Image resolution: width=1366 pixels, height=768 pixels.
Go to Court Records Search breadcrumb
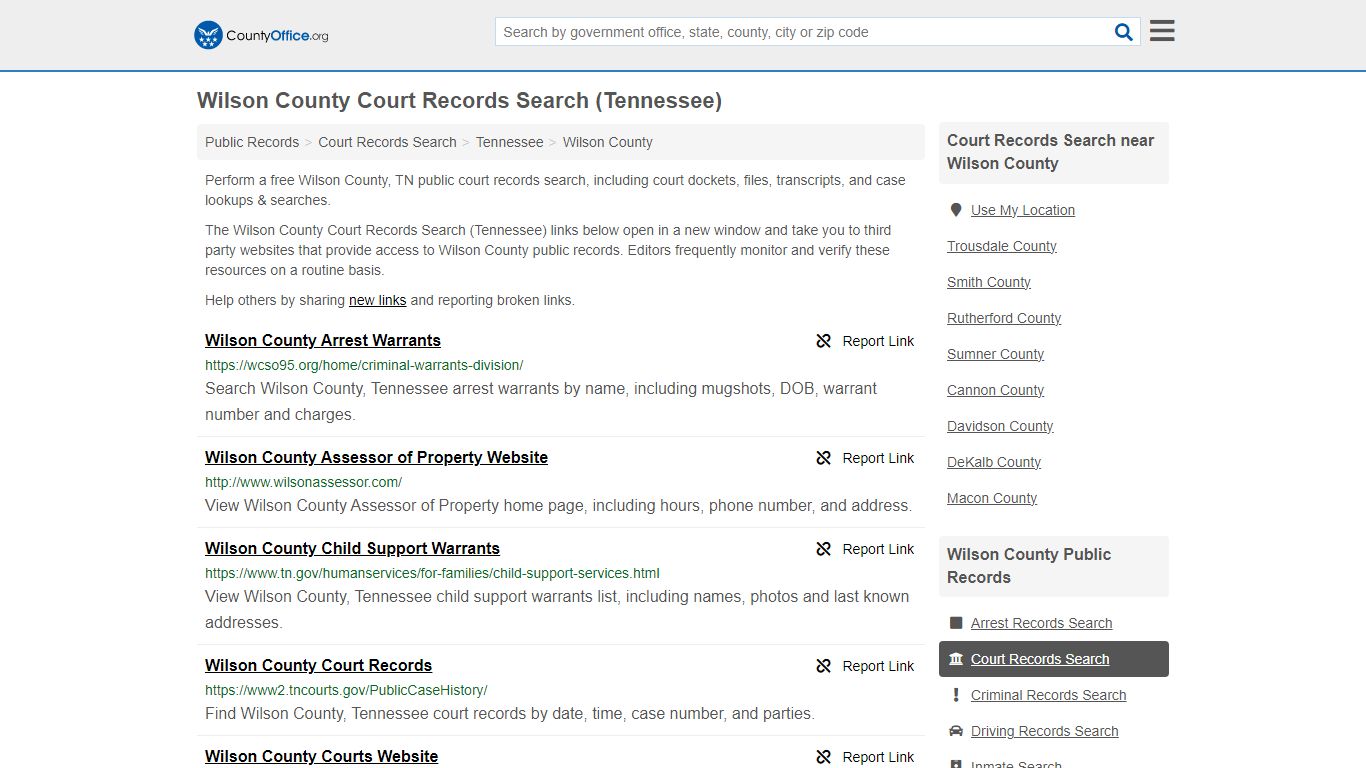(387, 142)
